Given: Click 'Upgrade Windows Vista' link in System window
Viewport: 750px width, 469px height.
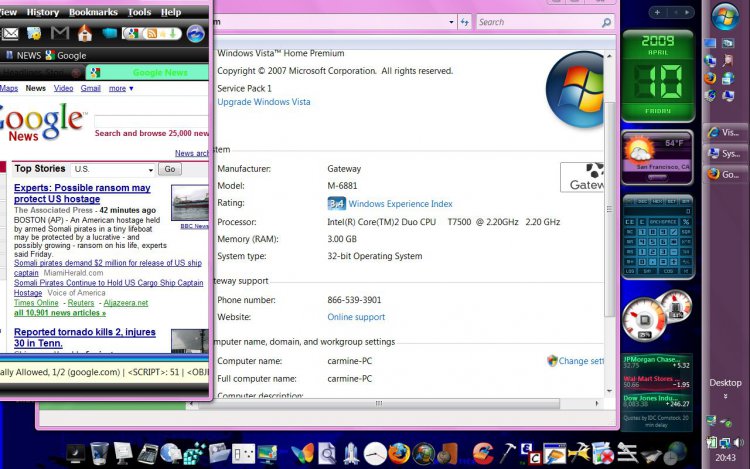Looking at the screenshot, I should click(x=264, y=102).
